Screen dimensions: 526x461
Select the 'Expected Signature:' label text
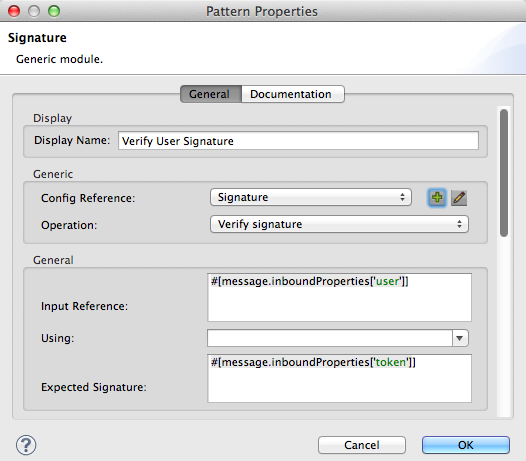click(94, 387)
